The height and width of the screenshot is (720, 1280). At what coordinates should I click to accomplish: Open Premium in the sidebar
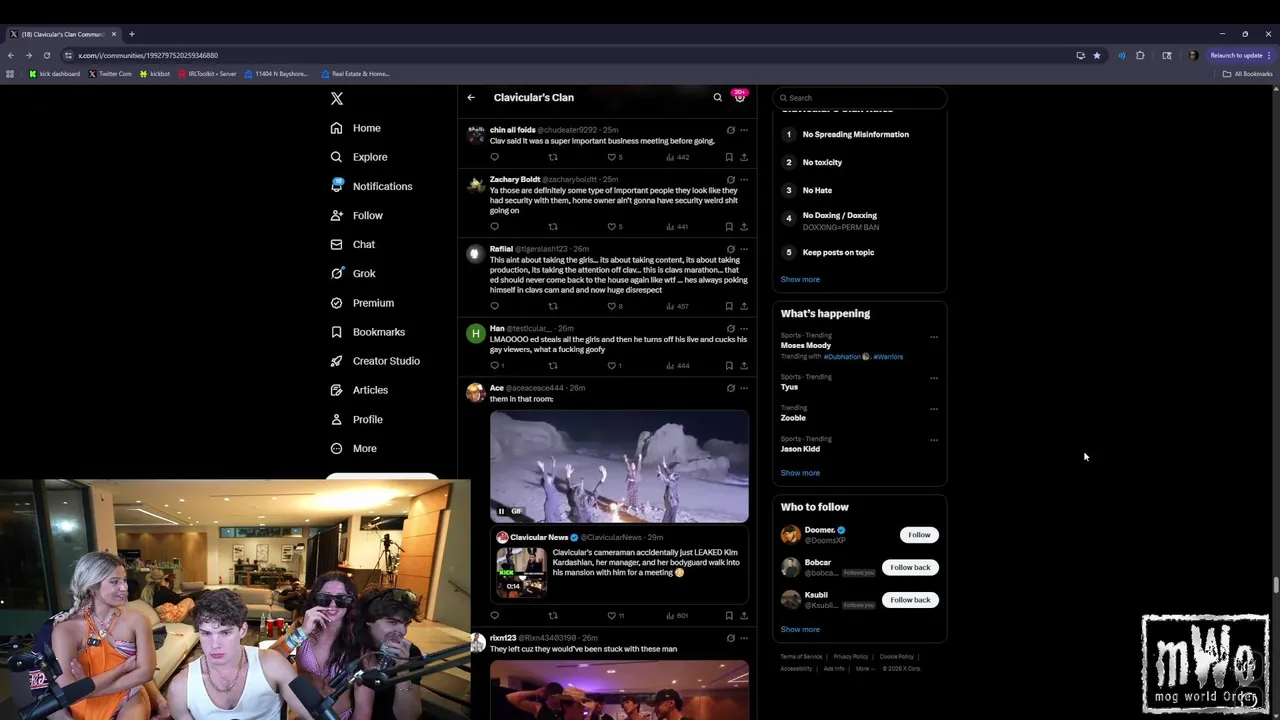(362, 303)
